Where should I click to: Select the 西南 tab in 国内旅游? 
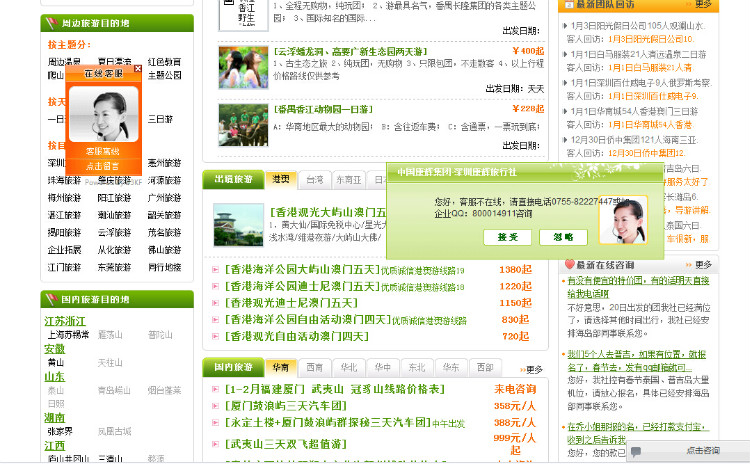314,367
